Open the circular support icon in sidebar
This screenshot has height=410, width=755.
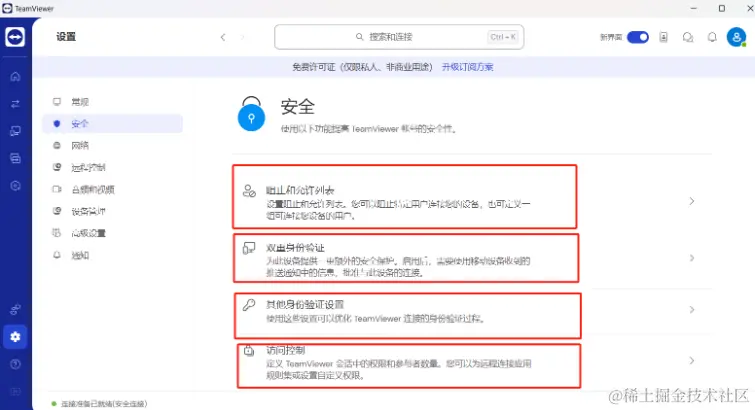coord(15,185)
